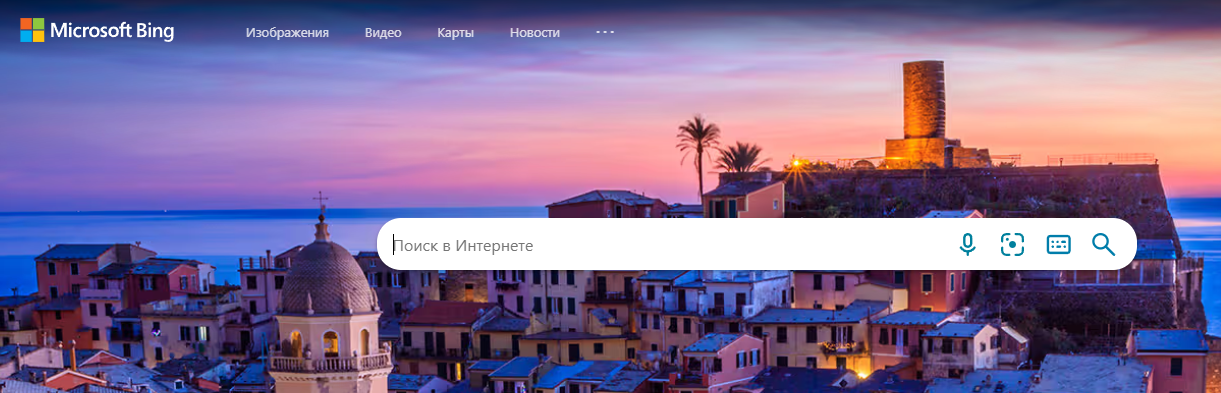Expand the three-dot more options menu

click(605, 31)
